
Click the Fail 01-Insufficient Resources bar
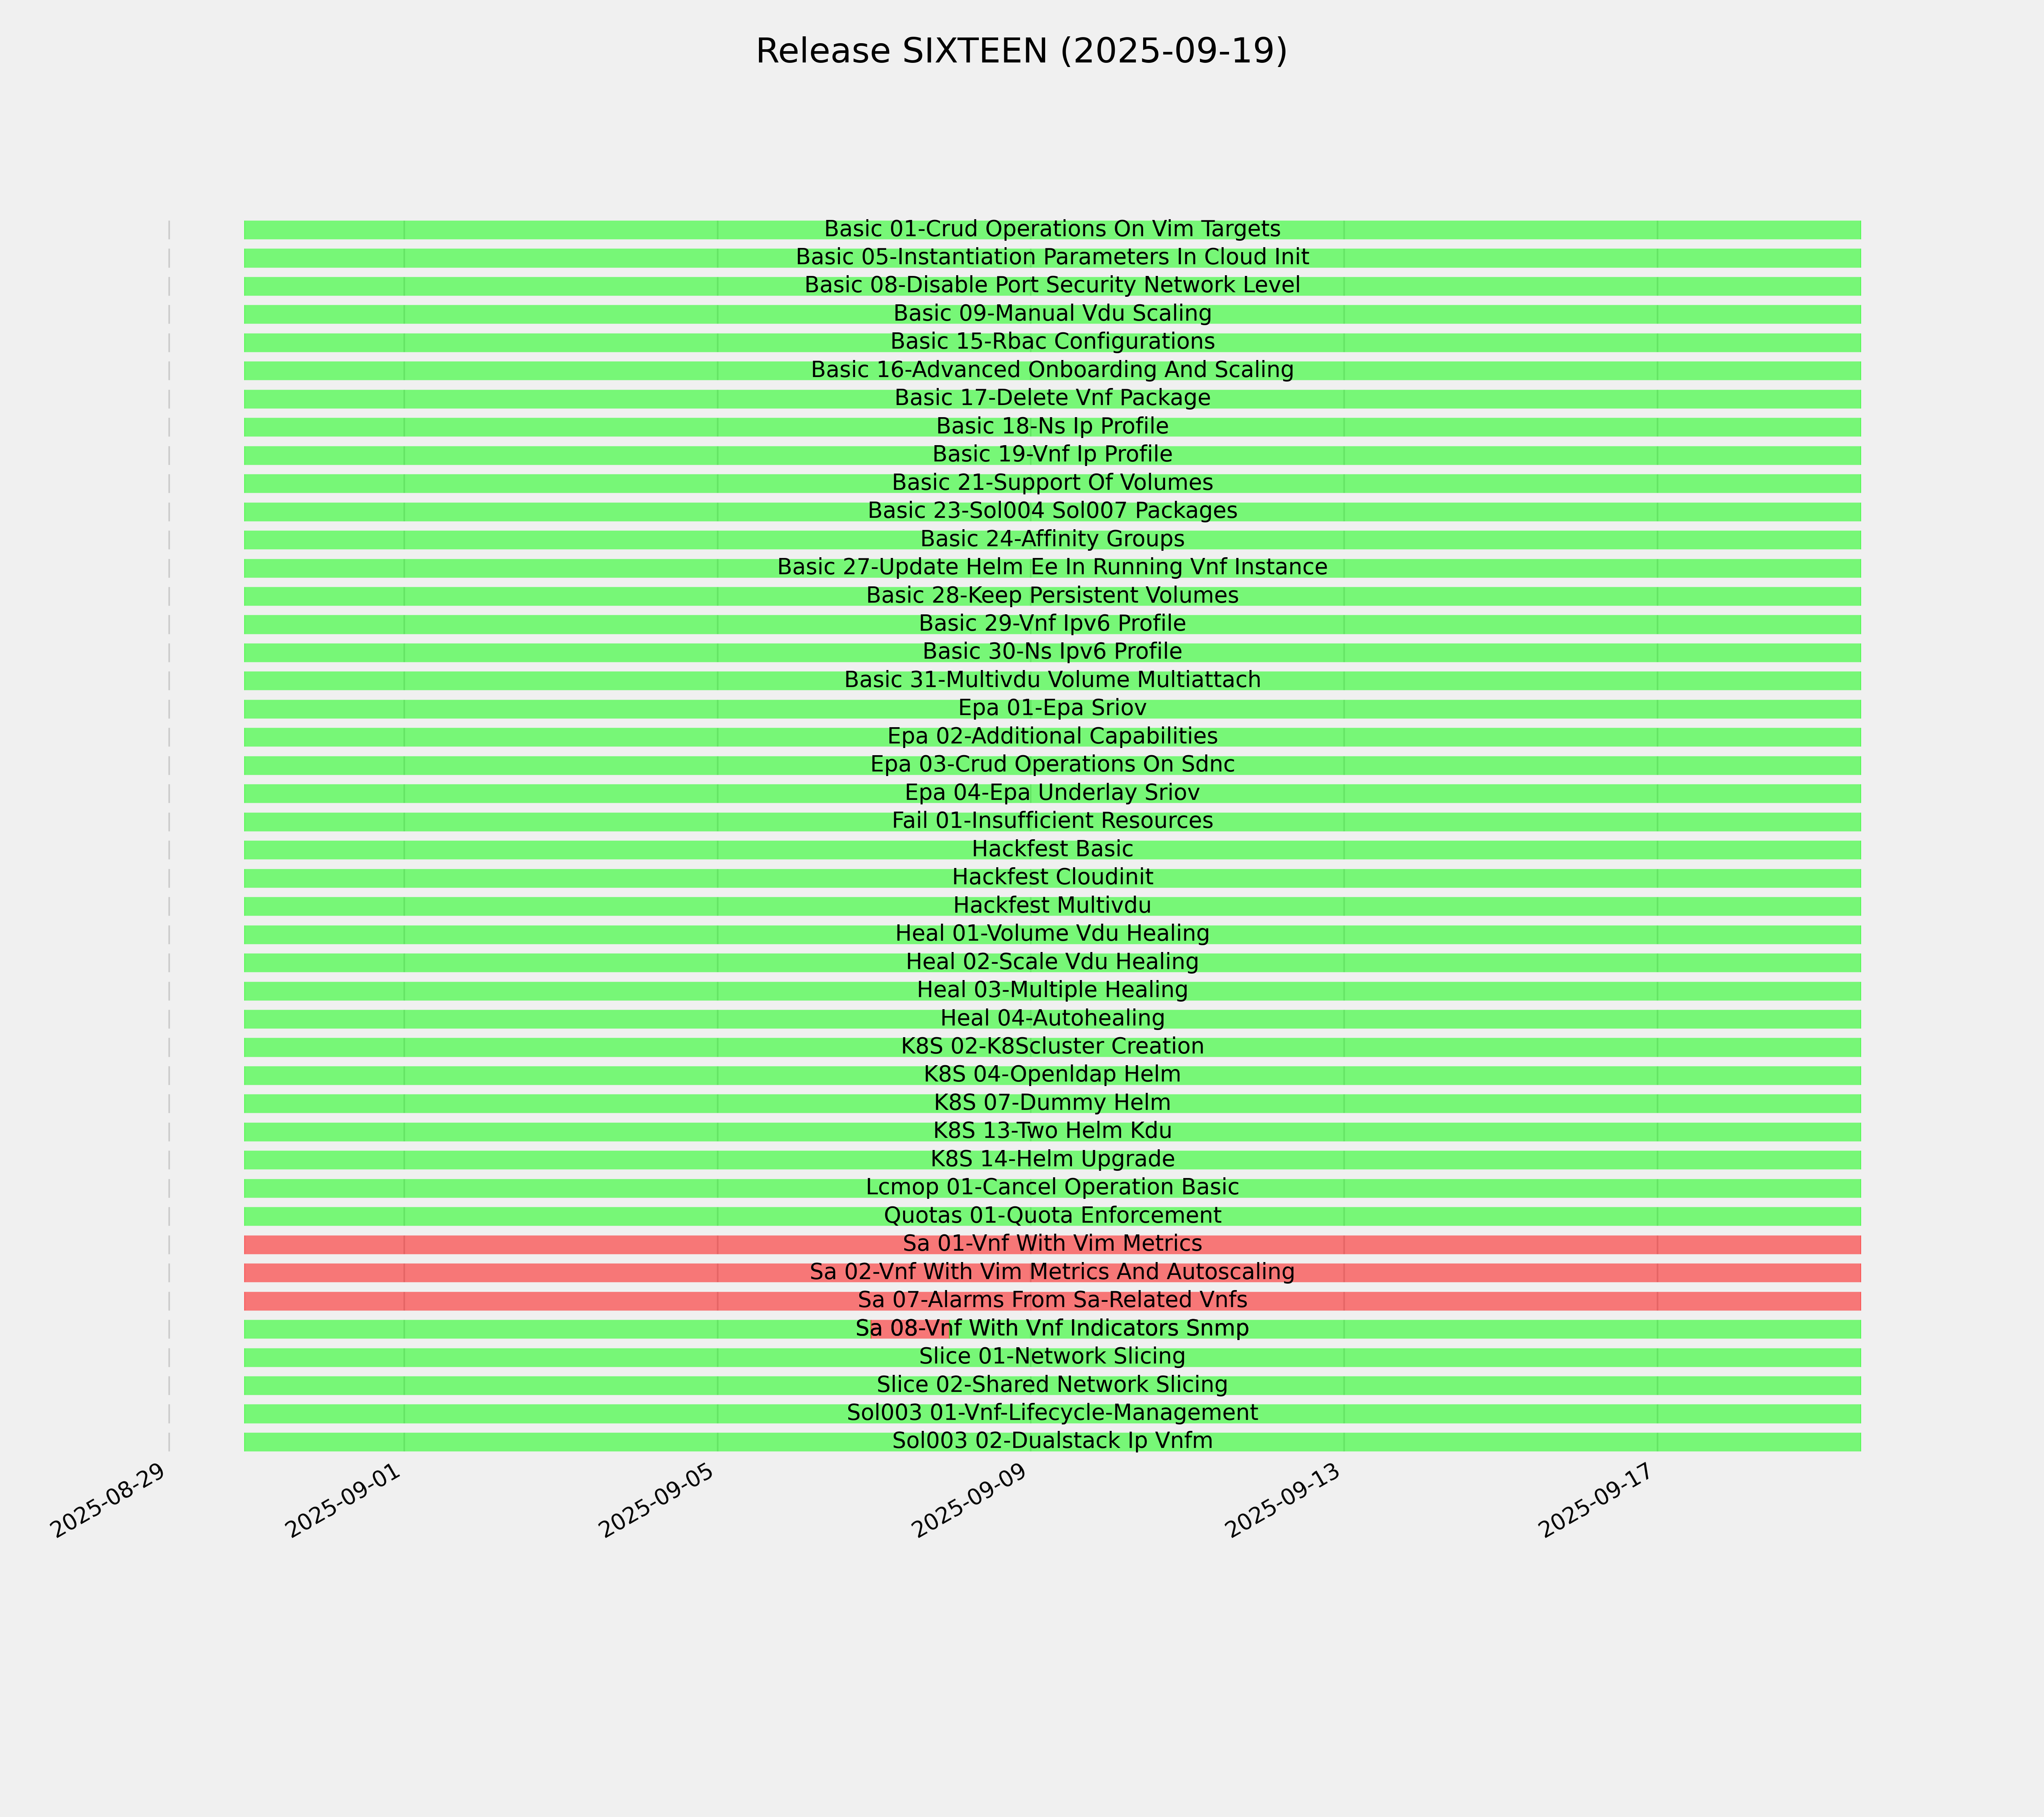(1052, 821)
